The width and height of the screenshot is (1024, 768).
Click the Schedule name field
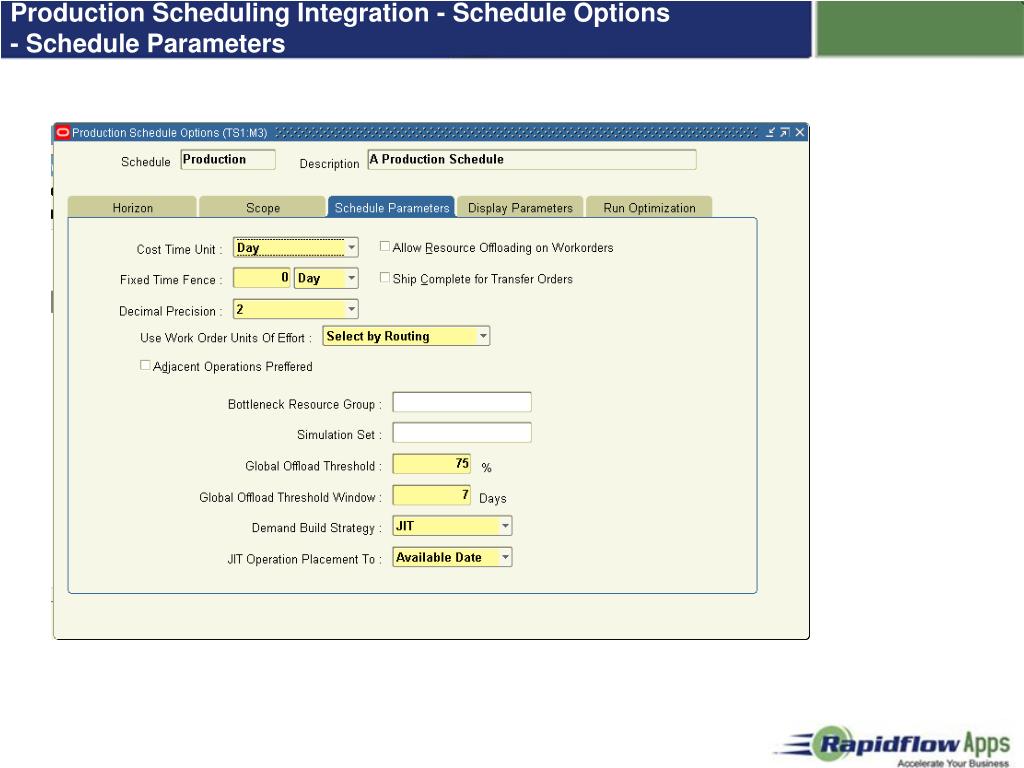(x=228, y=159)
